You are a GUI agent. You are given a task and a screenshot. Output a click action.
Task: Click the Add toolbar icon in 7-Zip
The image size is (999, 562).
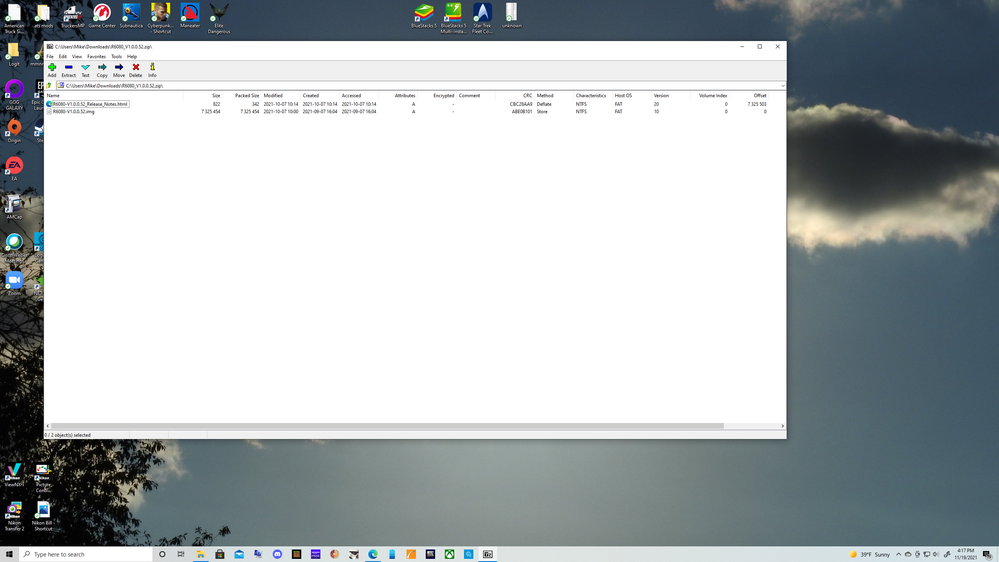[52, 70]
